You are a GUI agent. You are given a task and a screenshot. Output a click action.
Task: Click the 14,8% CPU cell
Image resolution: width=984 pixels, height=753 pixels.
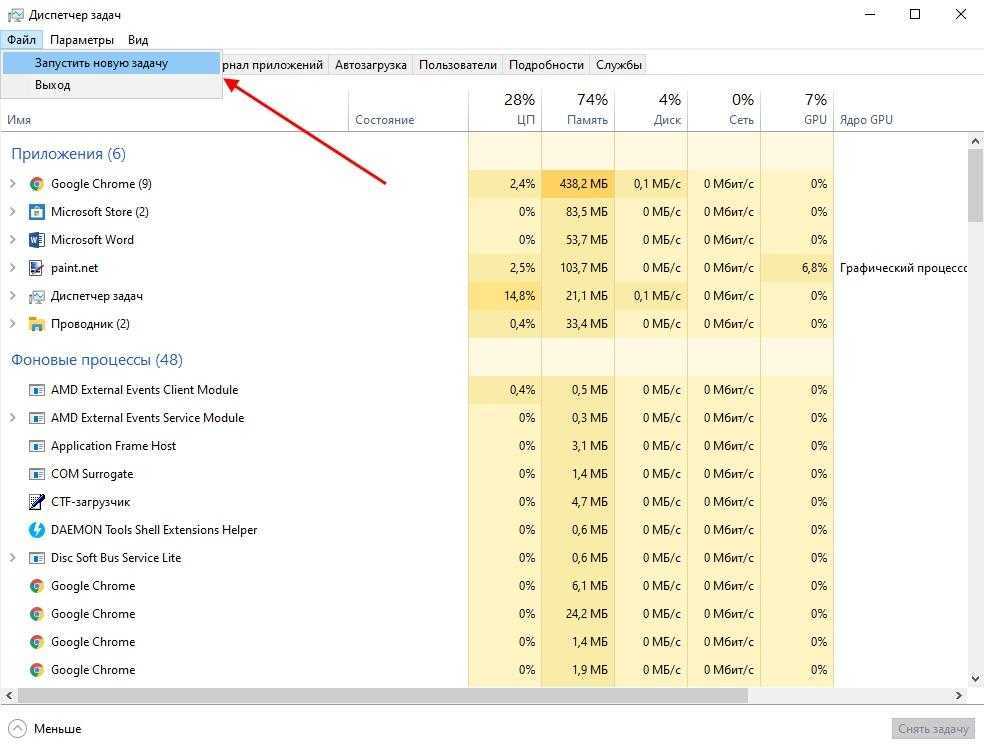pos(505,296)
